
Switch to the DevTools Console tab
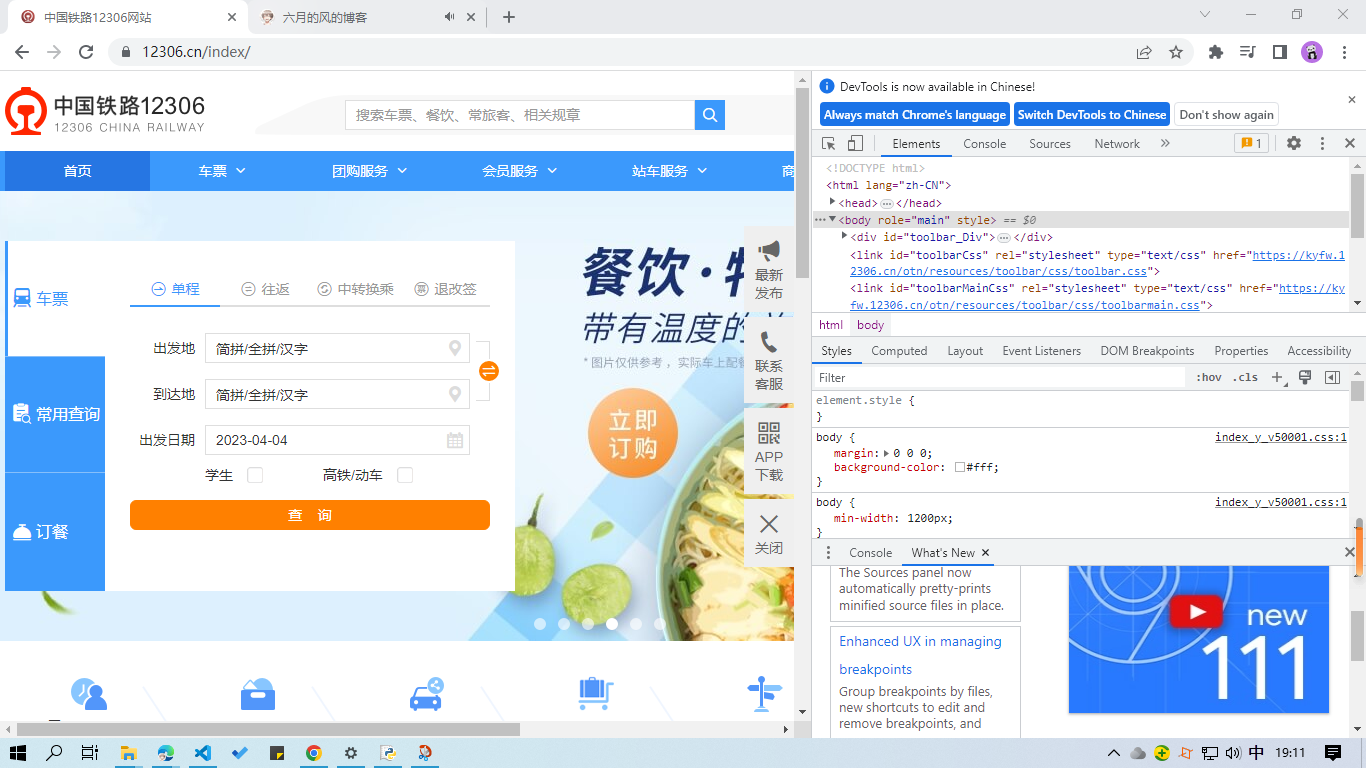[x=984, y=144]
